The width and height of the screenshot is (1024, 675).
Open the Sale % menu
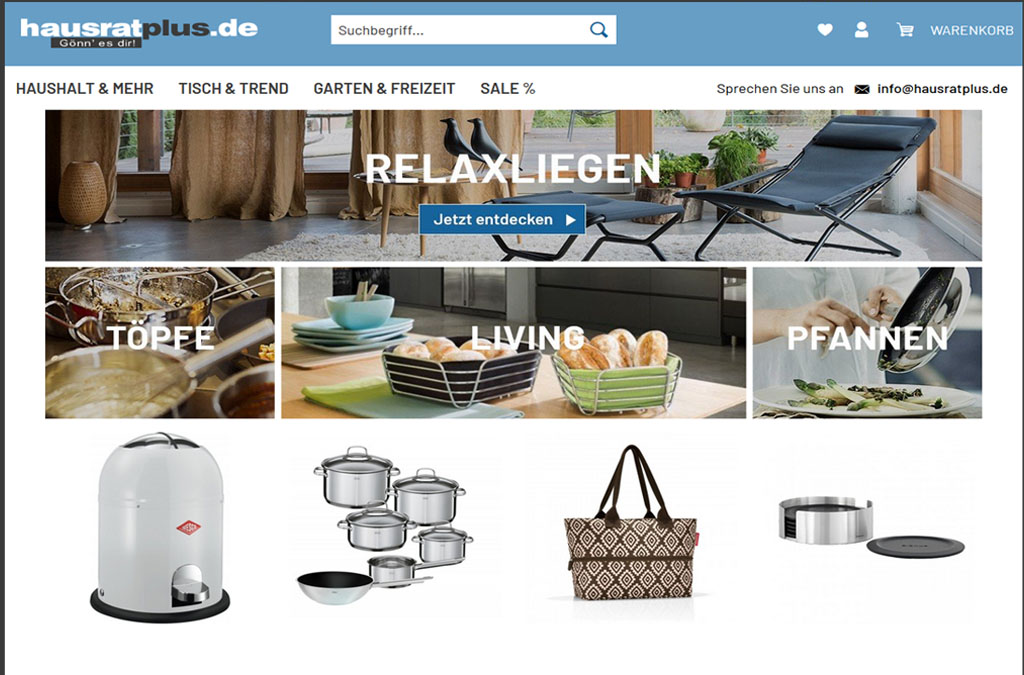pos(507,89)
